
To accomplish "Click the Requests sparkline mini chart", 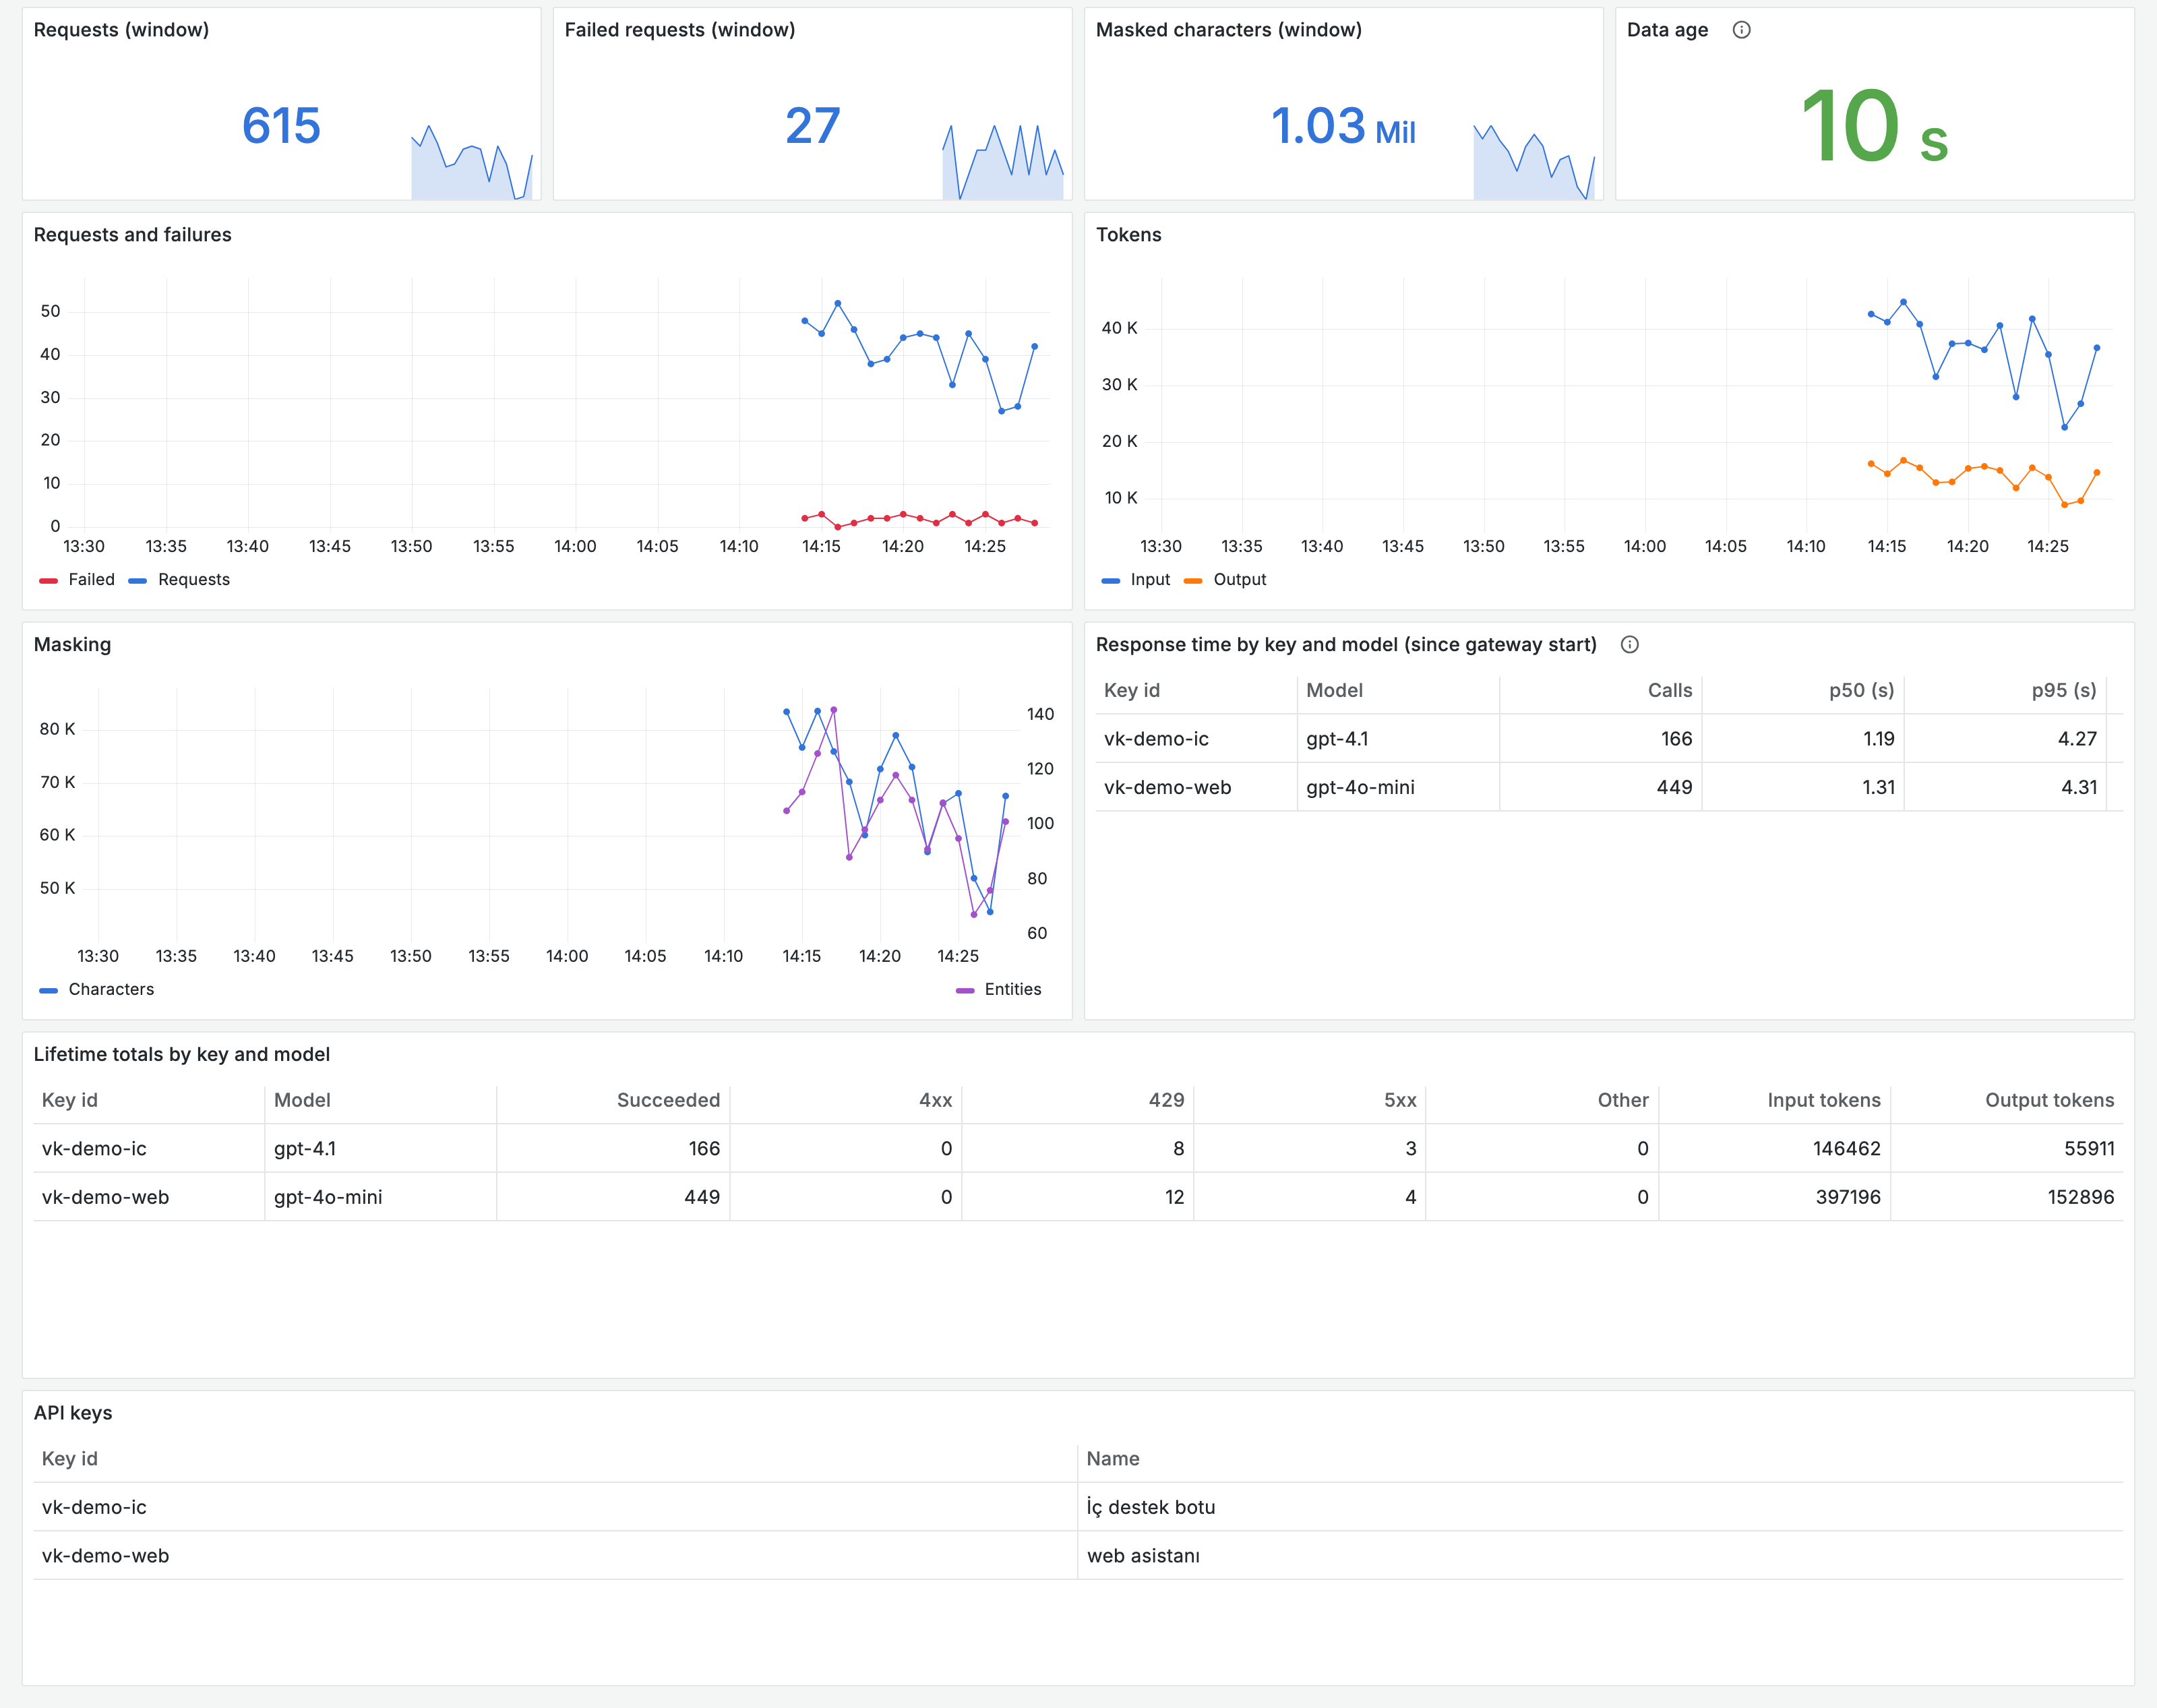I will pos(471,162).
